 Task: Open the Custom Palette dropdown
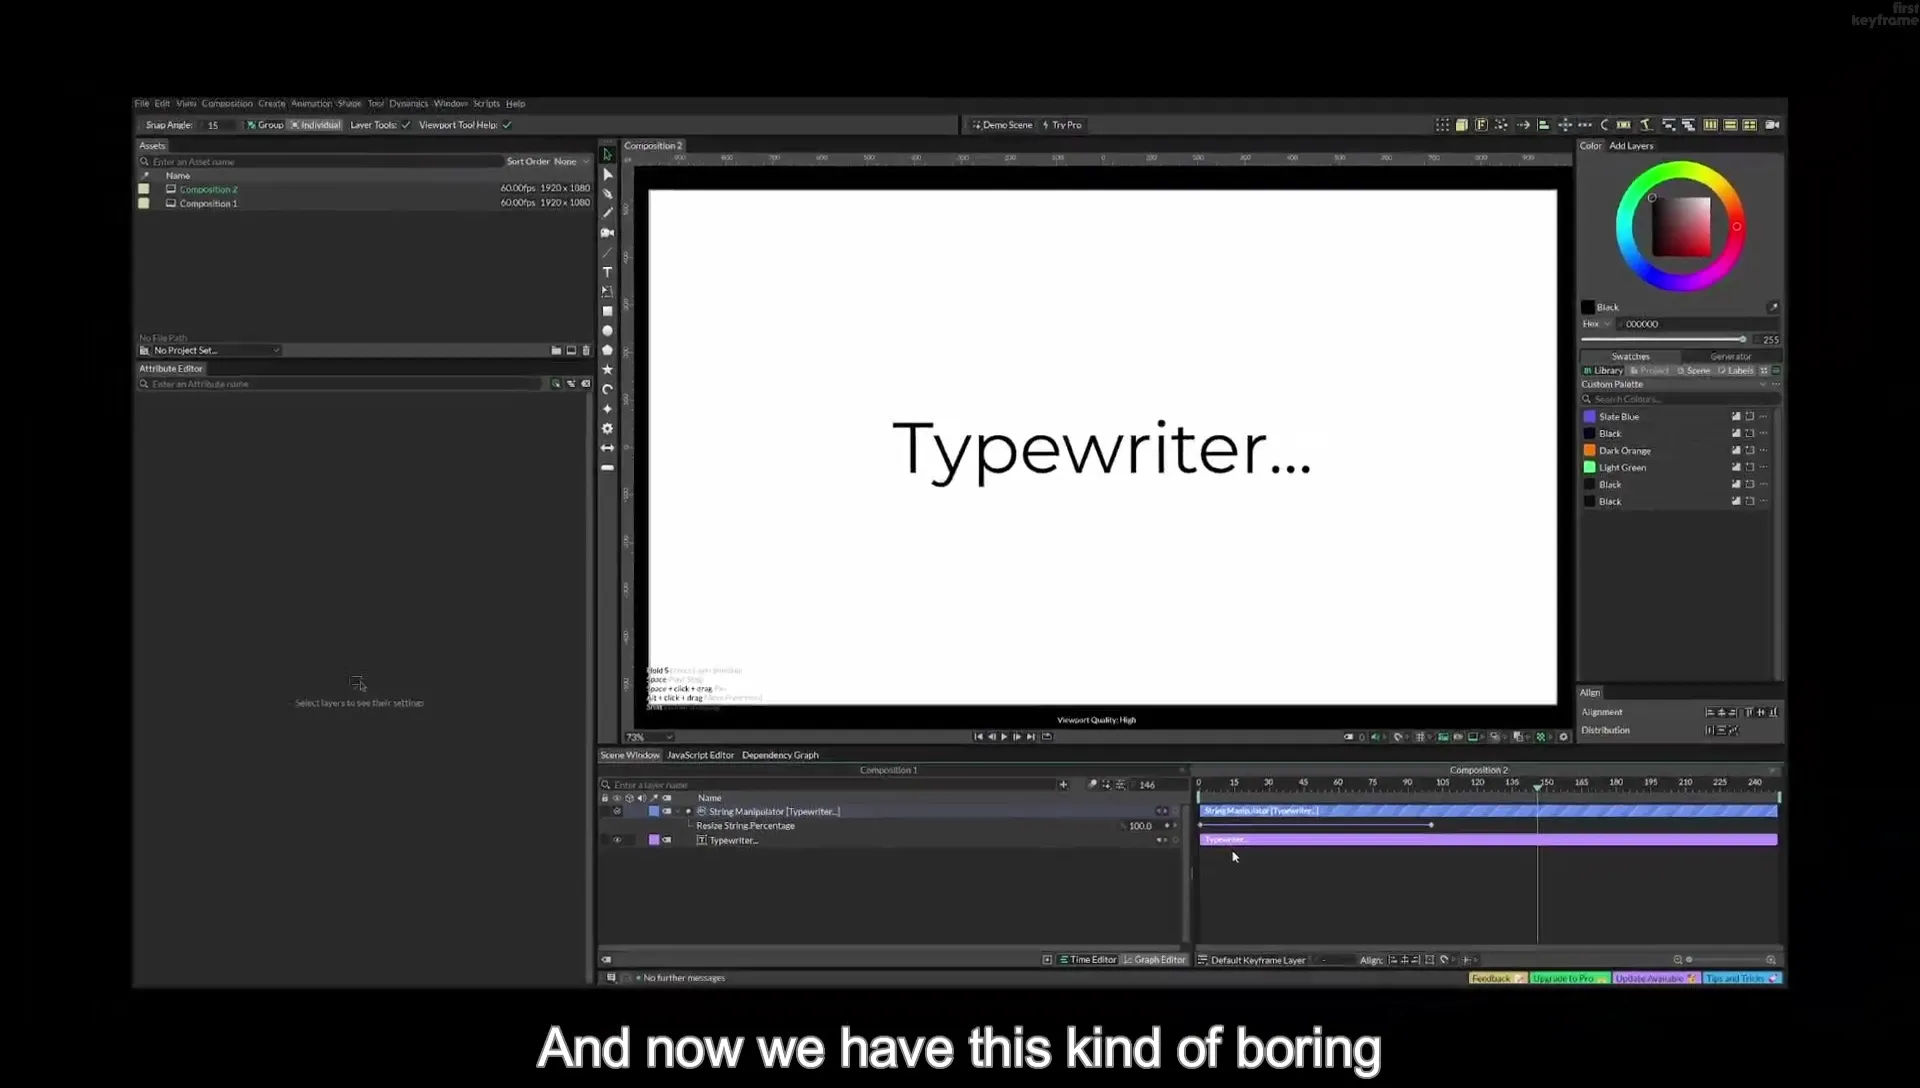1673,384
